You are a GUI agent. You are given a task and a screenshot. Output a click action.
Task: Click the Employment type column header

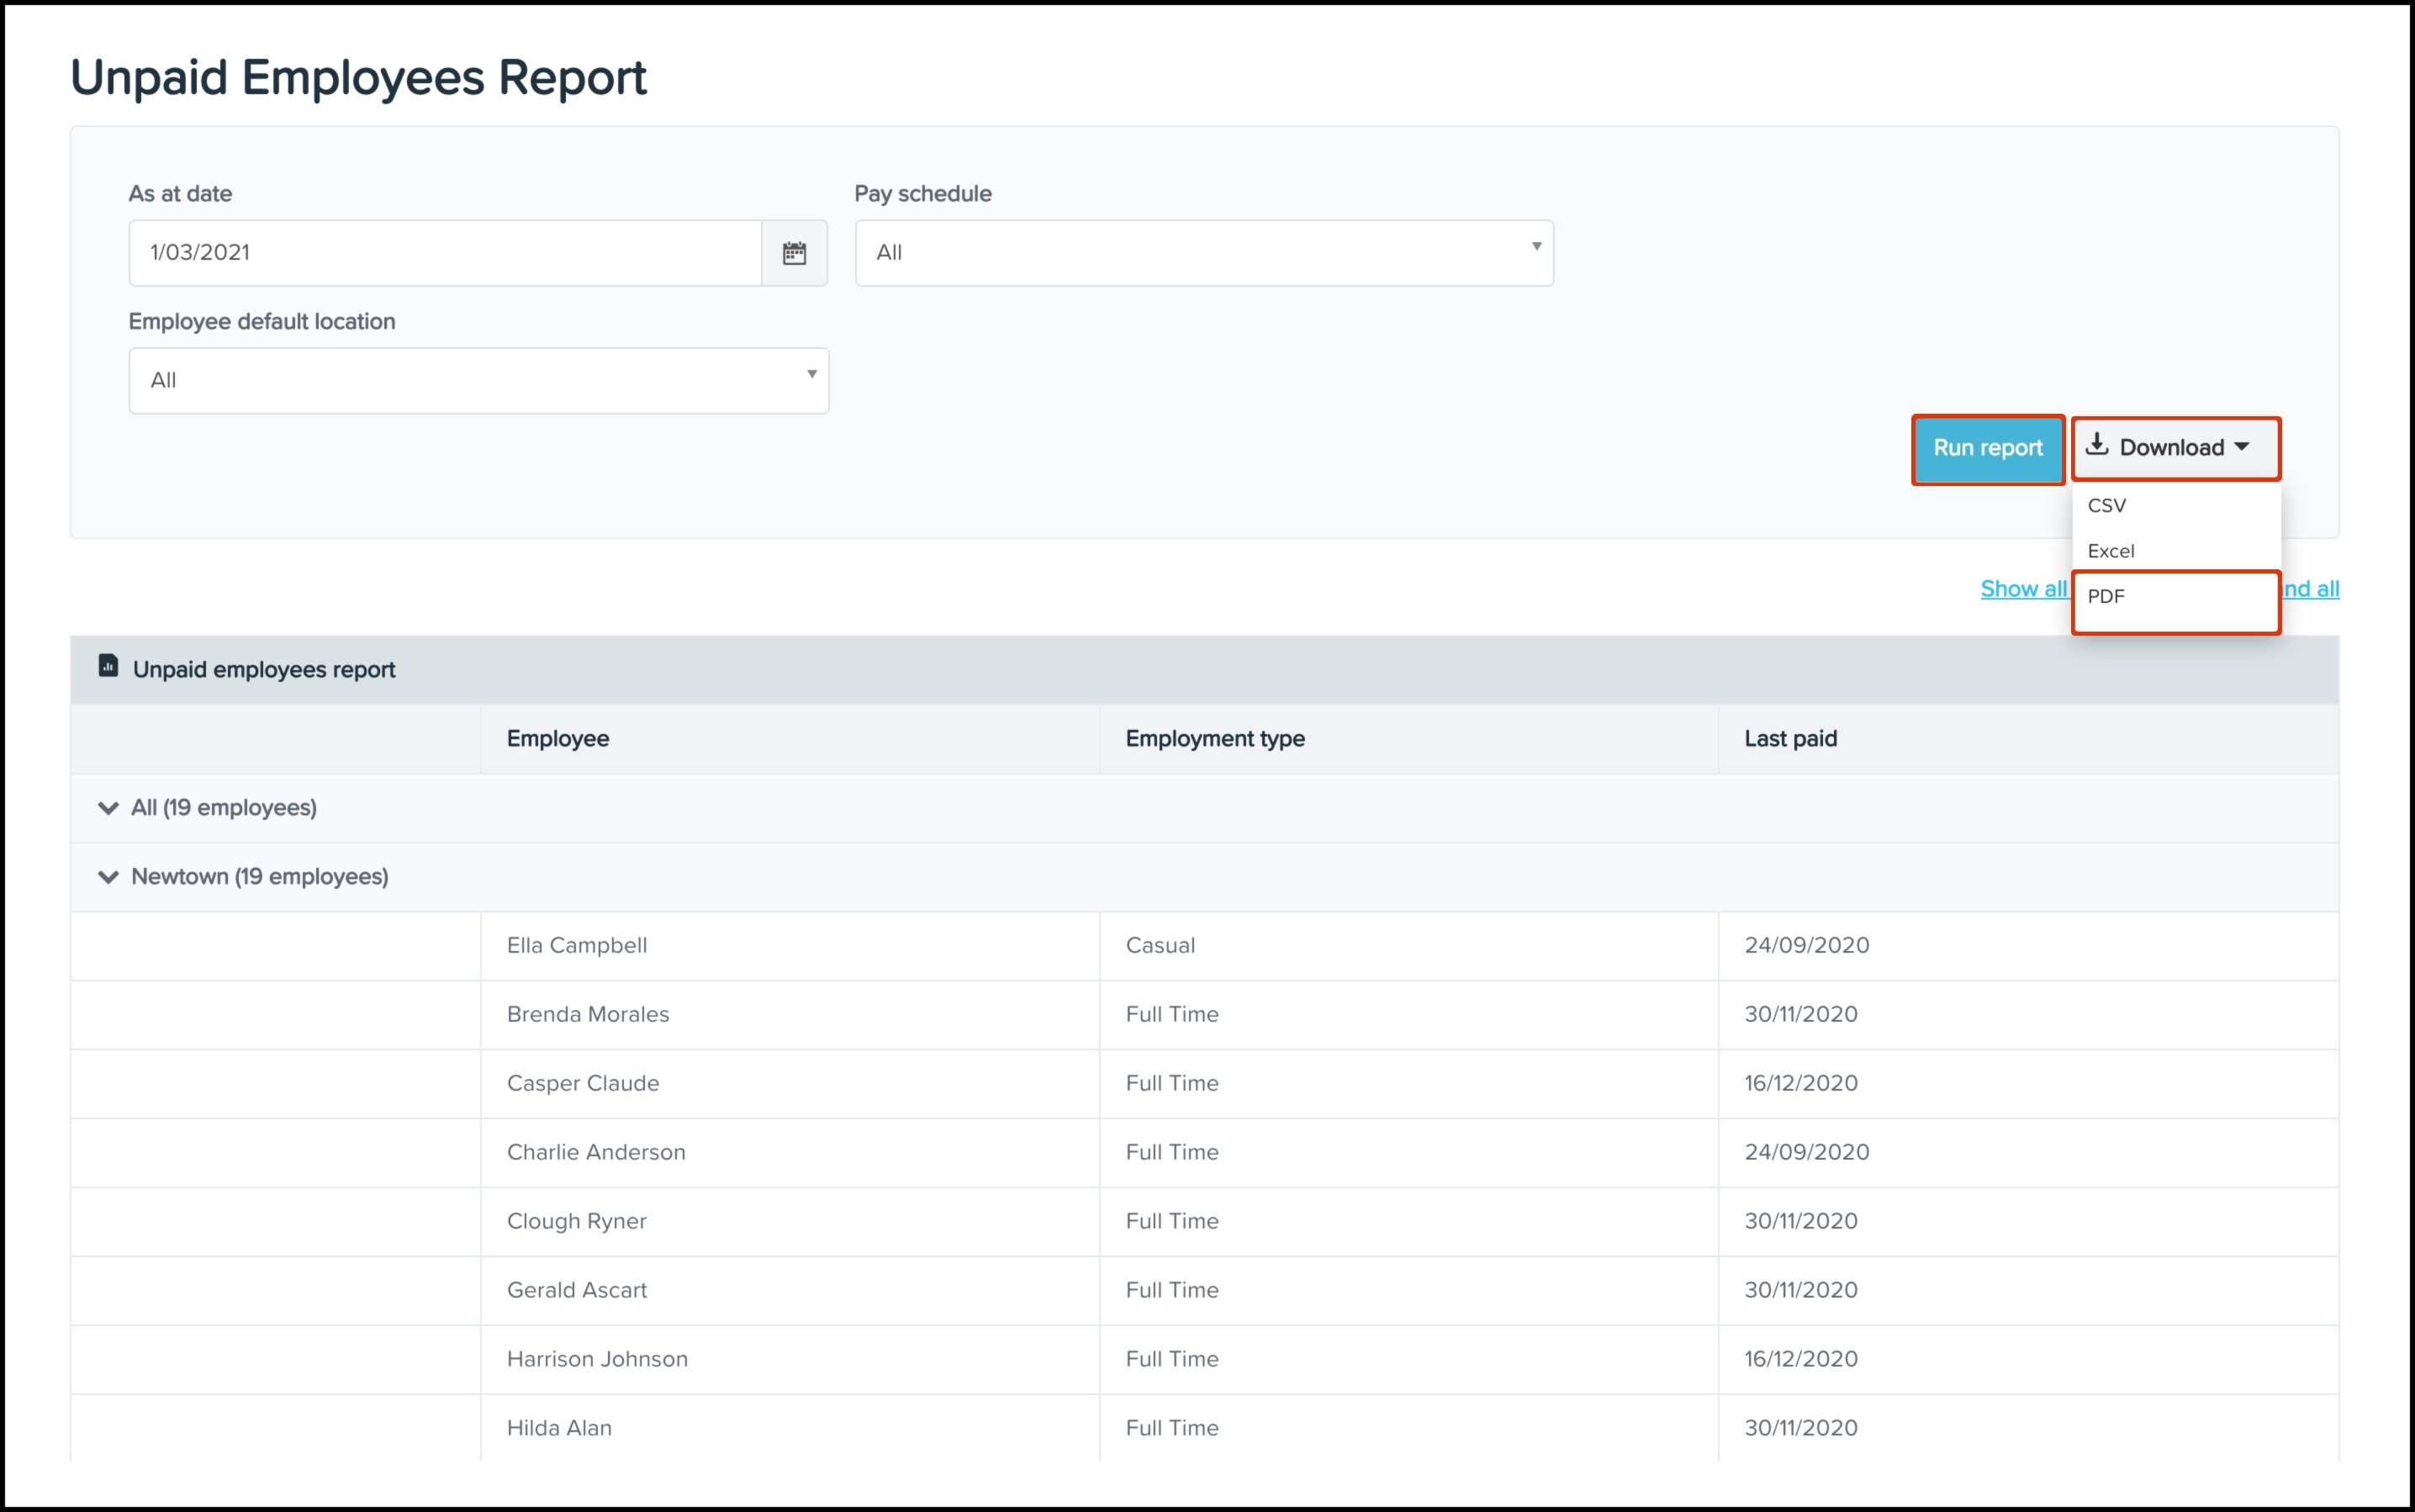click(1214, 739)
